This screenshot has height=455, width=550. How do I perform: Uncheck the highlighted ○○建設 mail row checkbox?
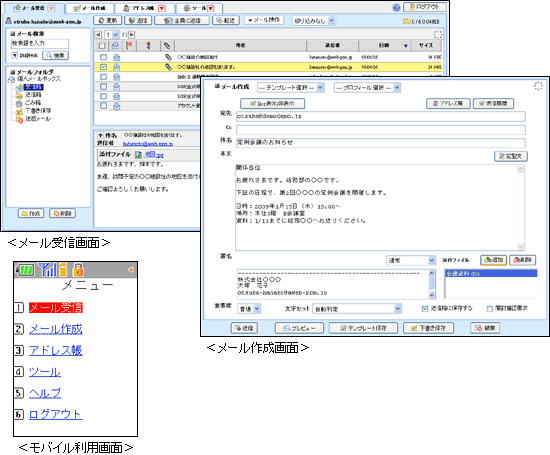point(103,67)
